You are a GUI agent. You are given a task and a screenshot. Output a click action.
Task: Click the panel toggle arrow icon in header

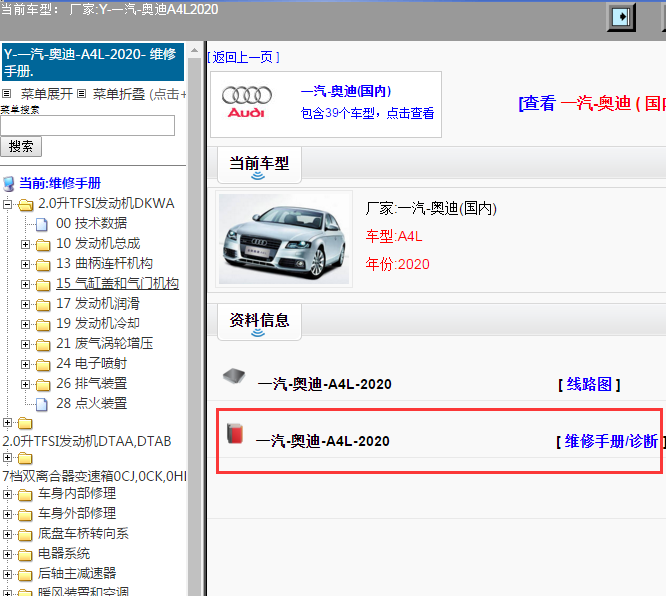click(x=621, y=17)
